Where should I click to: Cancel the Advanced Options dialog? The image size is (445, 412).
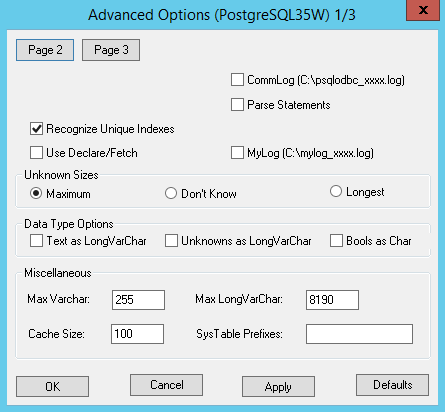[166, 385]
